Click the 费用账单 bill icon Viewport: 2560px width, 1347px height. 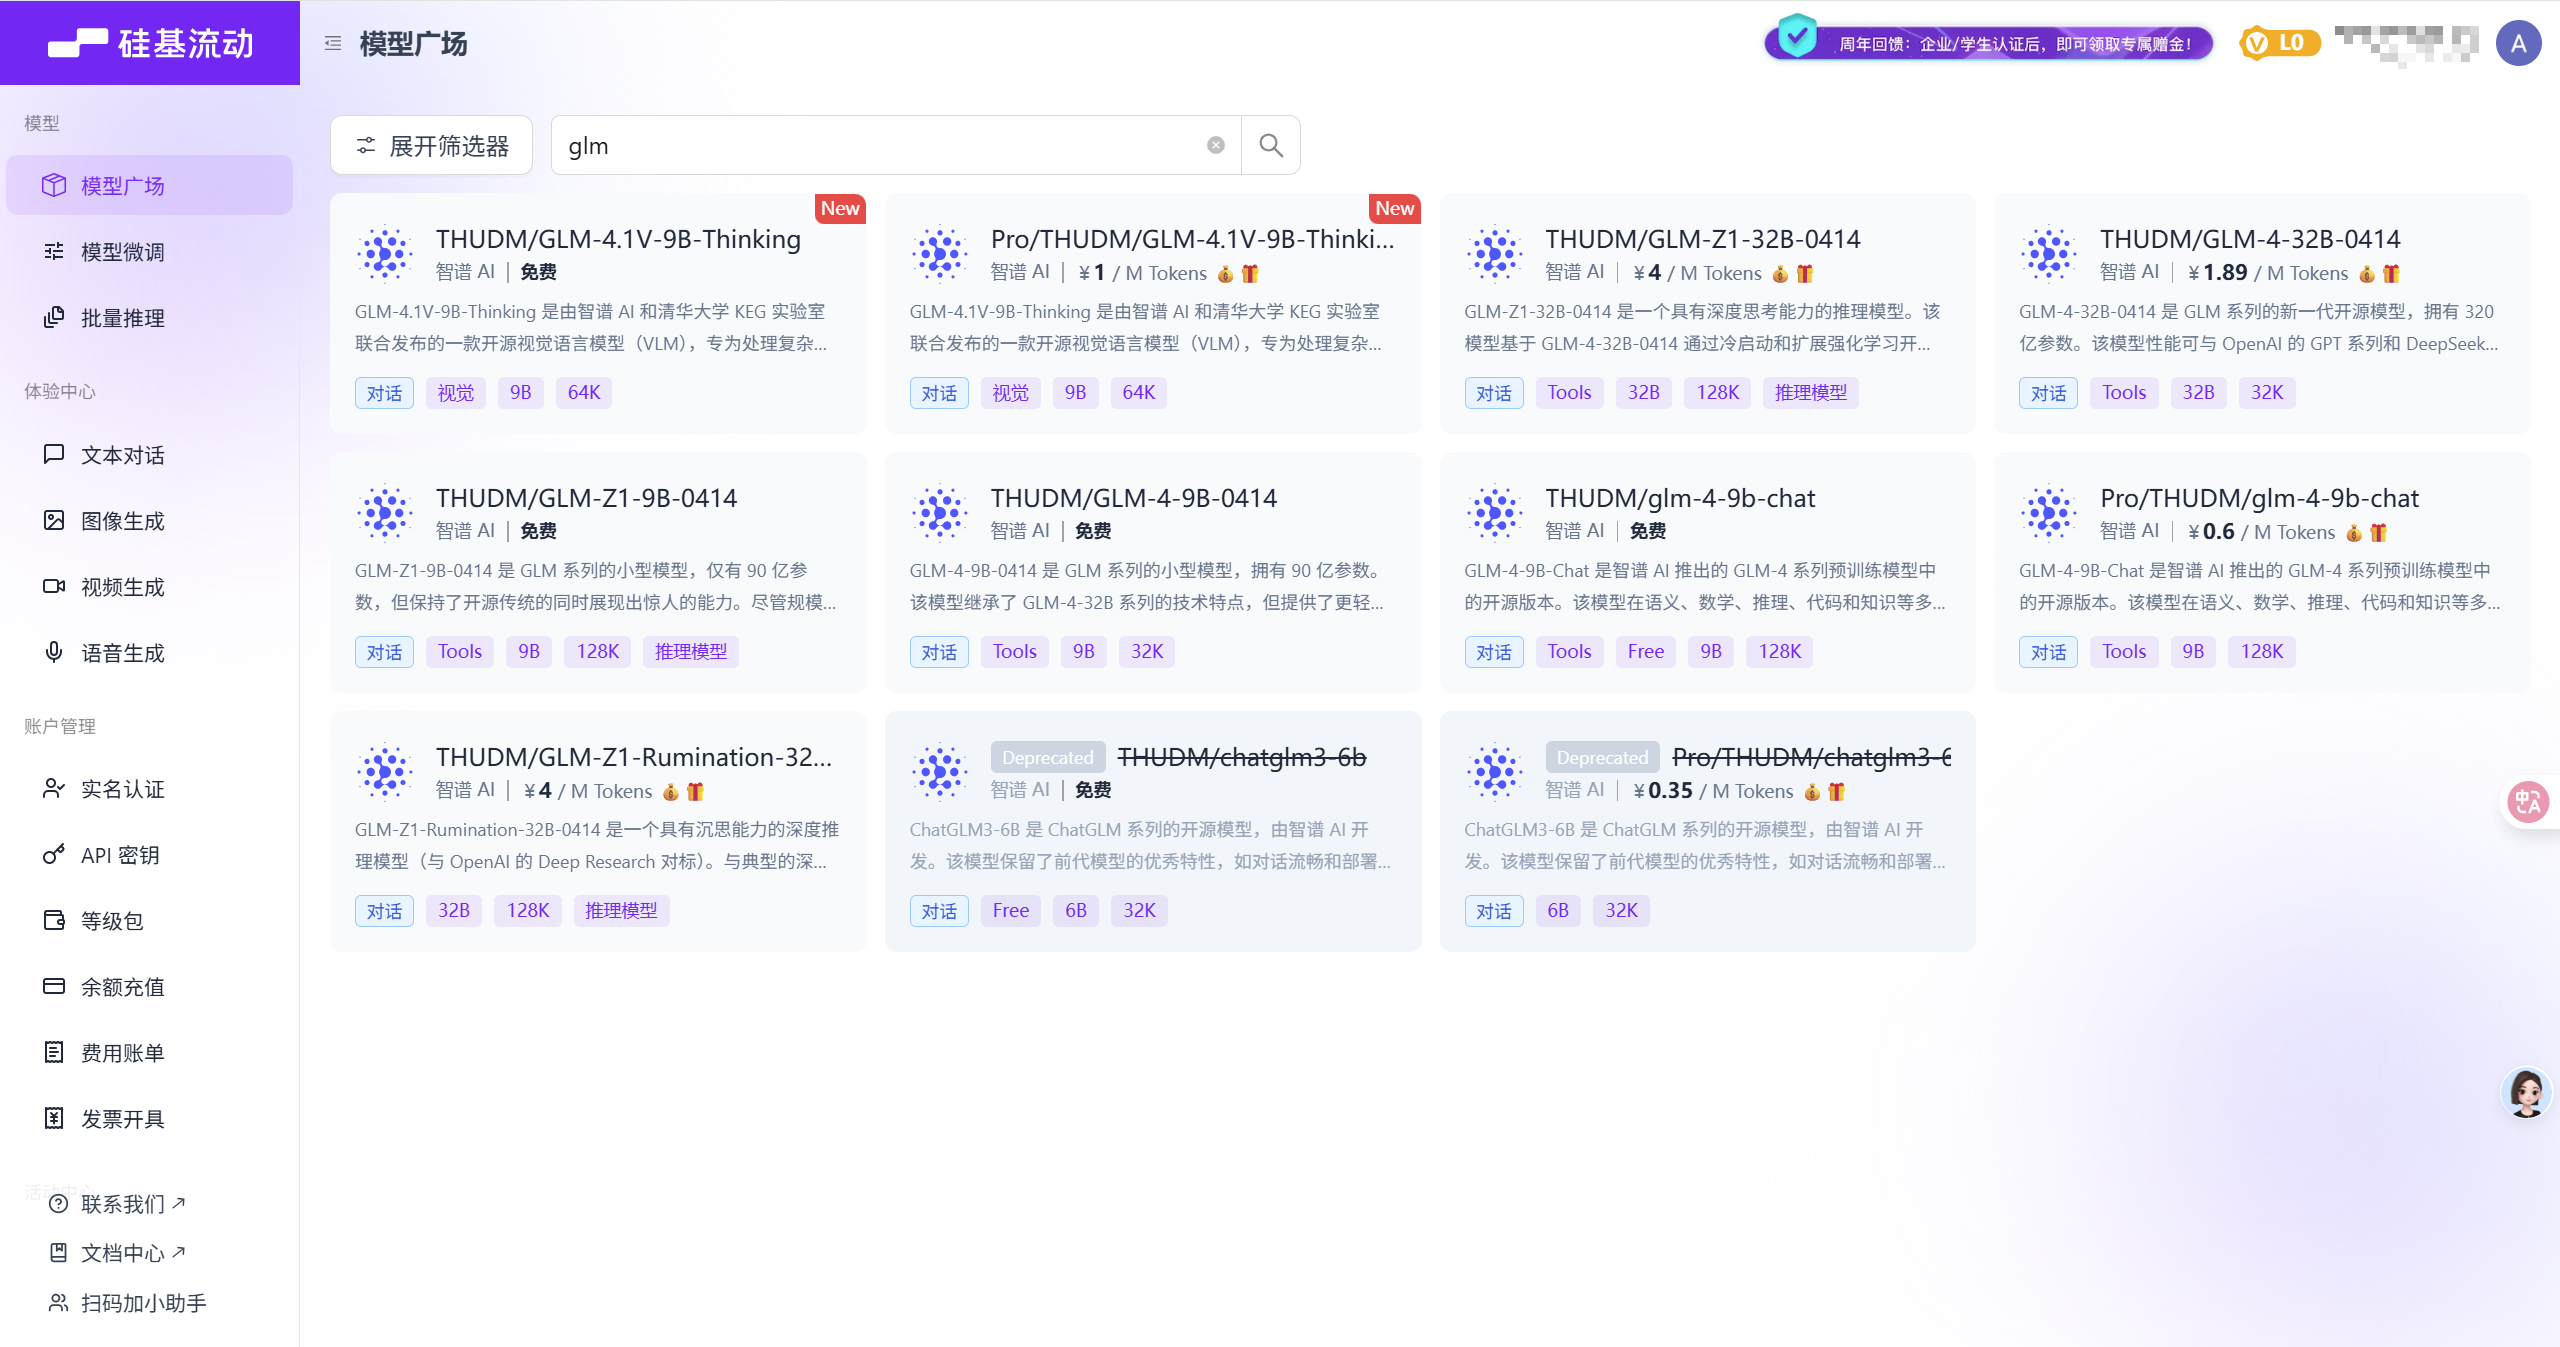point(54,1052)
